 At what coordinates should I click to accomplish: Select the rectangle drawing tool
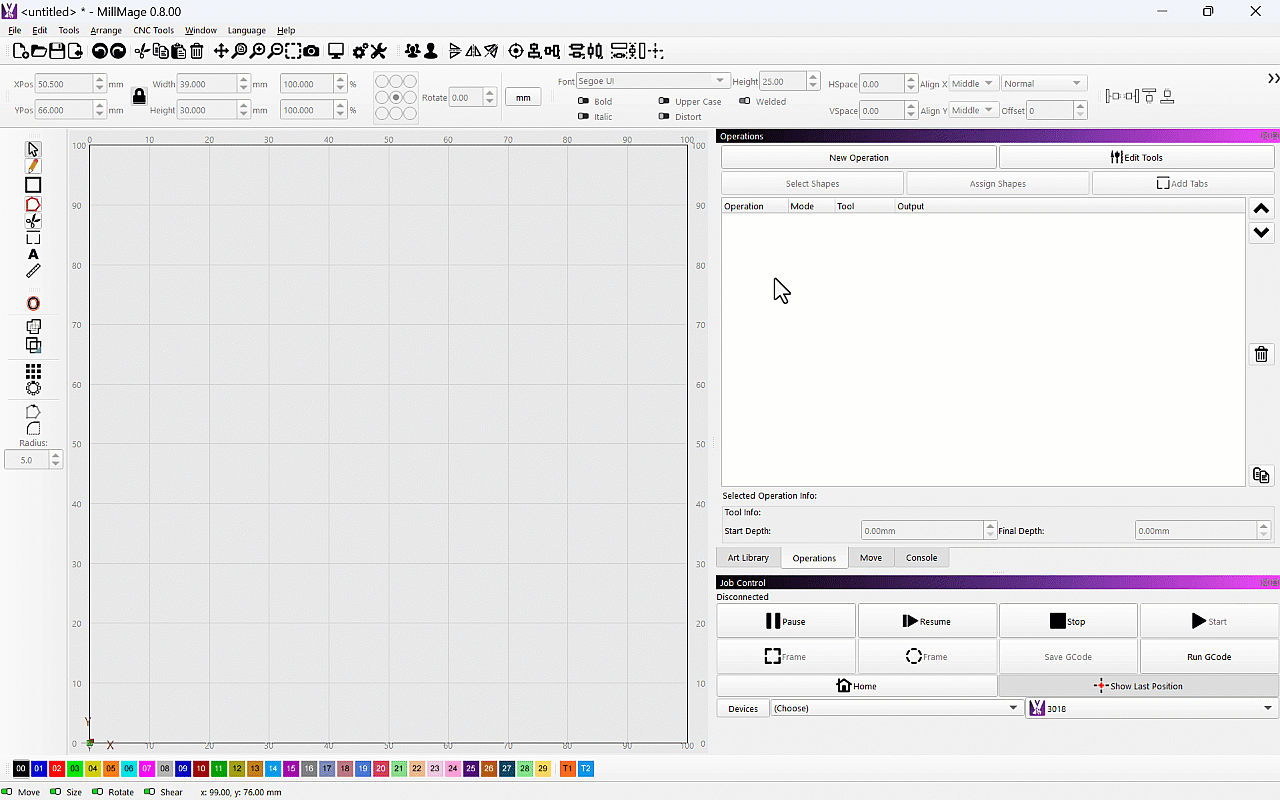[33, 185]
